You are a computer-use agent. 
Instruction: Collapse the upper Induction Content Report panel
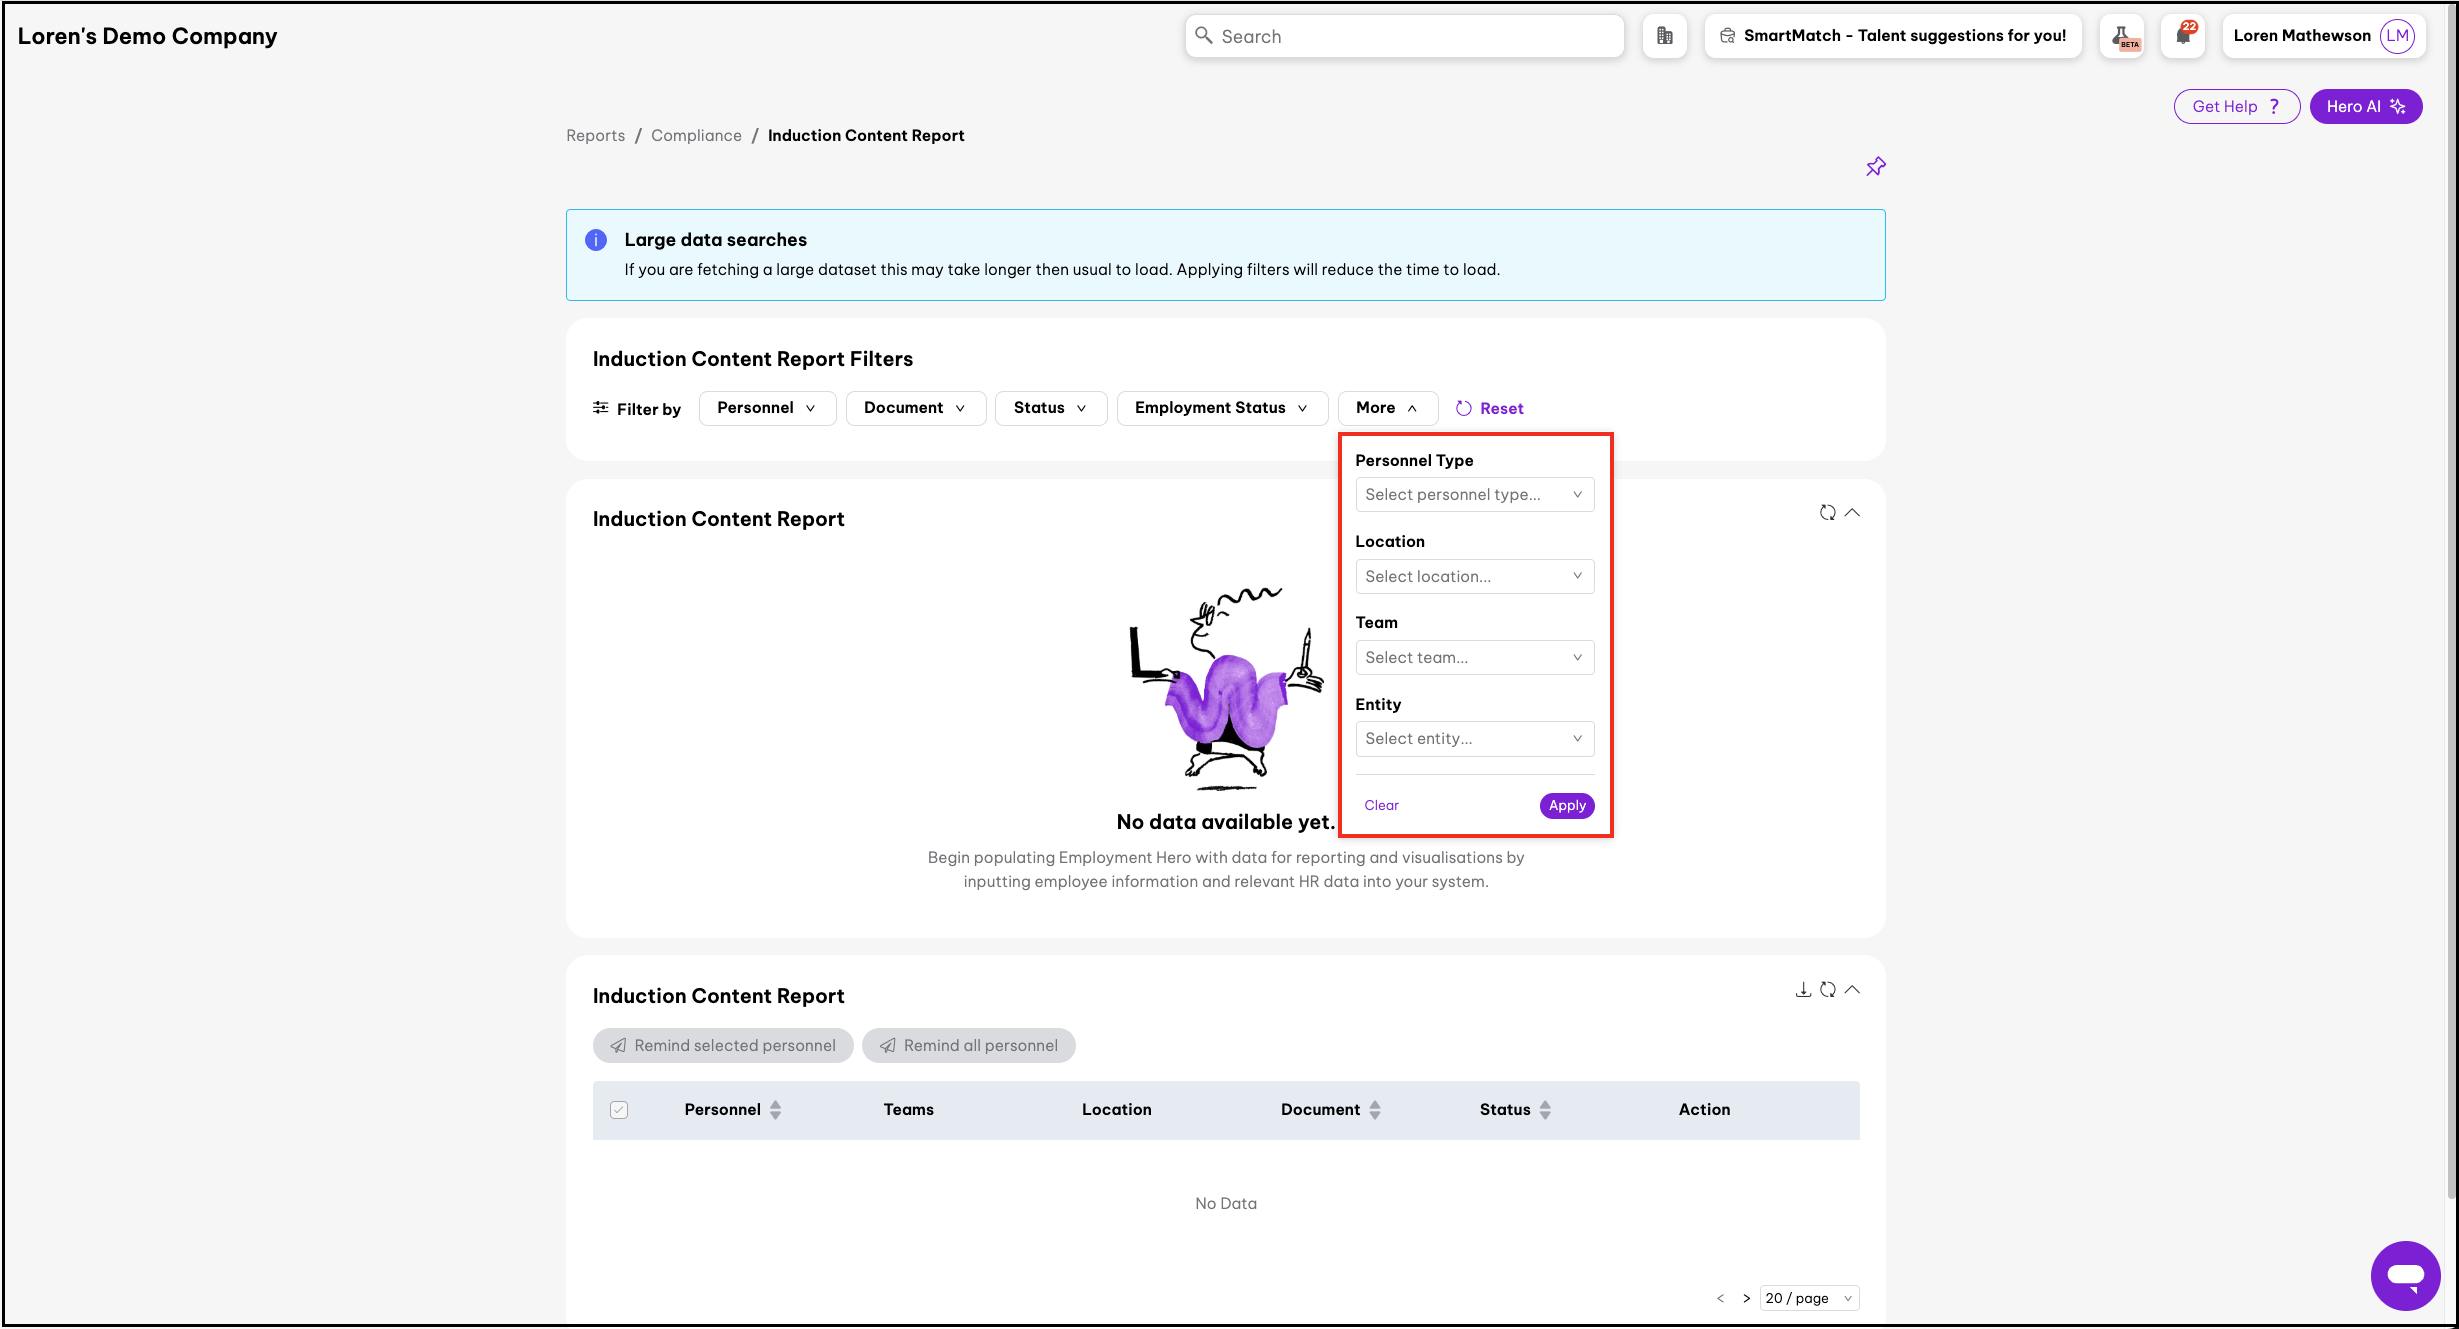[1852, 512]
